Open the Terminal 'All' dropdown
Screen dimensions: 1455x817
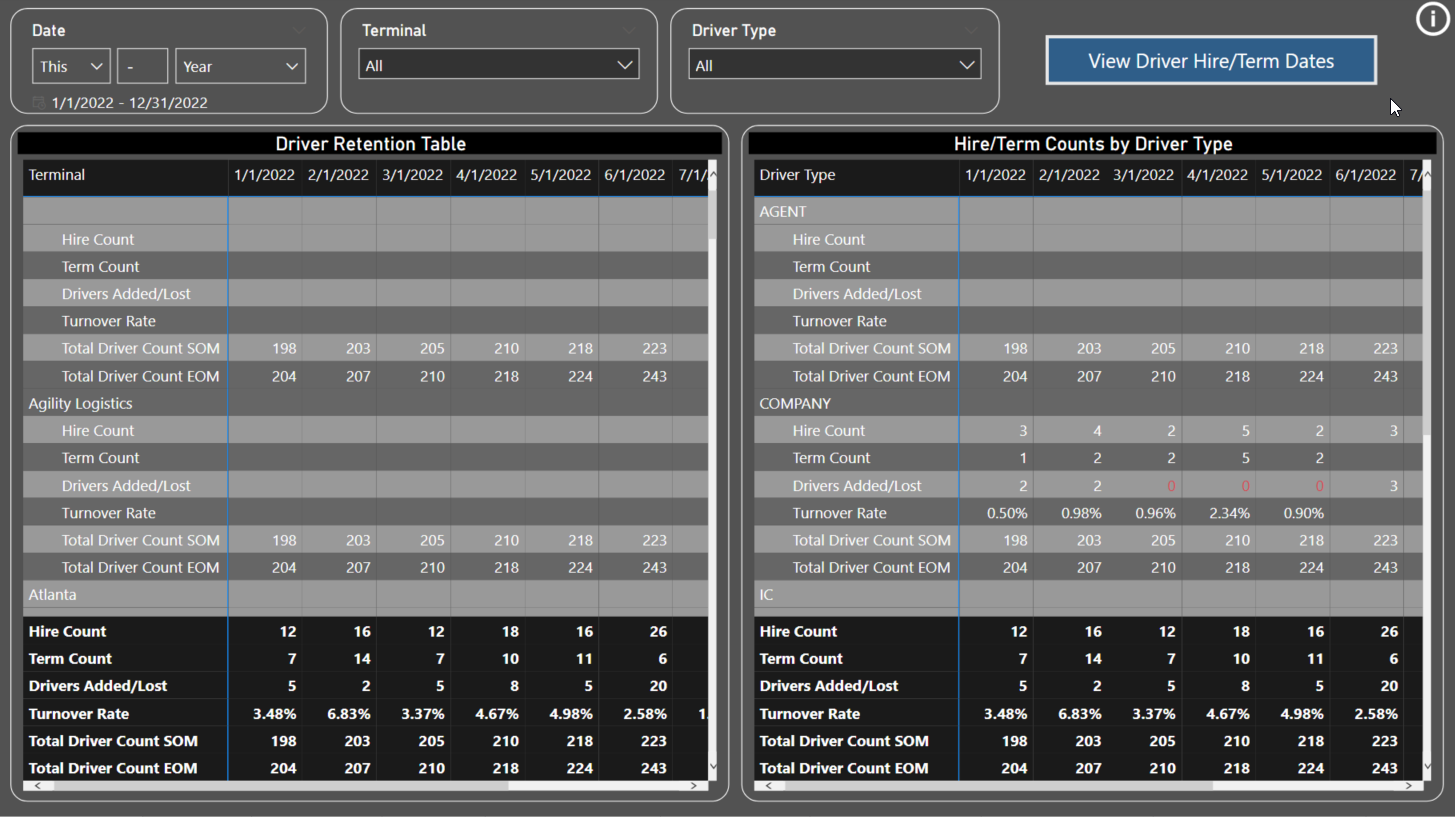[x=498, y=65]
